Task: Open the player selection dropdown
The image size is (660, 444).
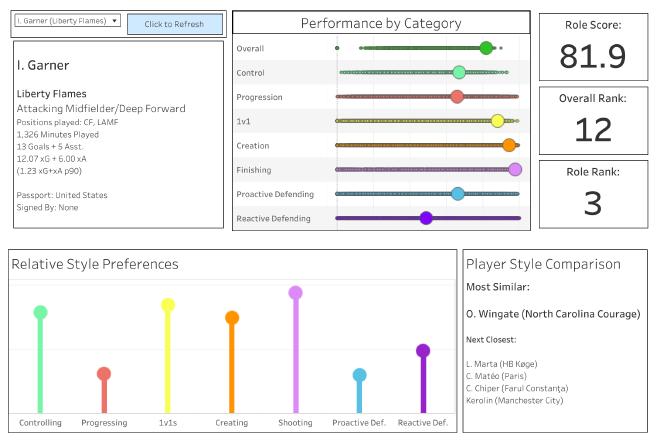Action: pyautogui.click(x=68, y=20)
